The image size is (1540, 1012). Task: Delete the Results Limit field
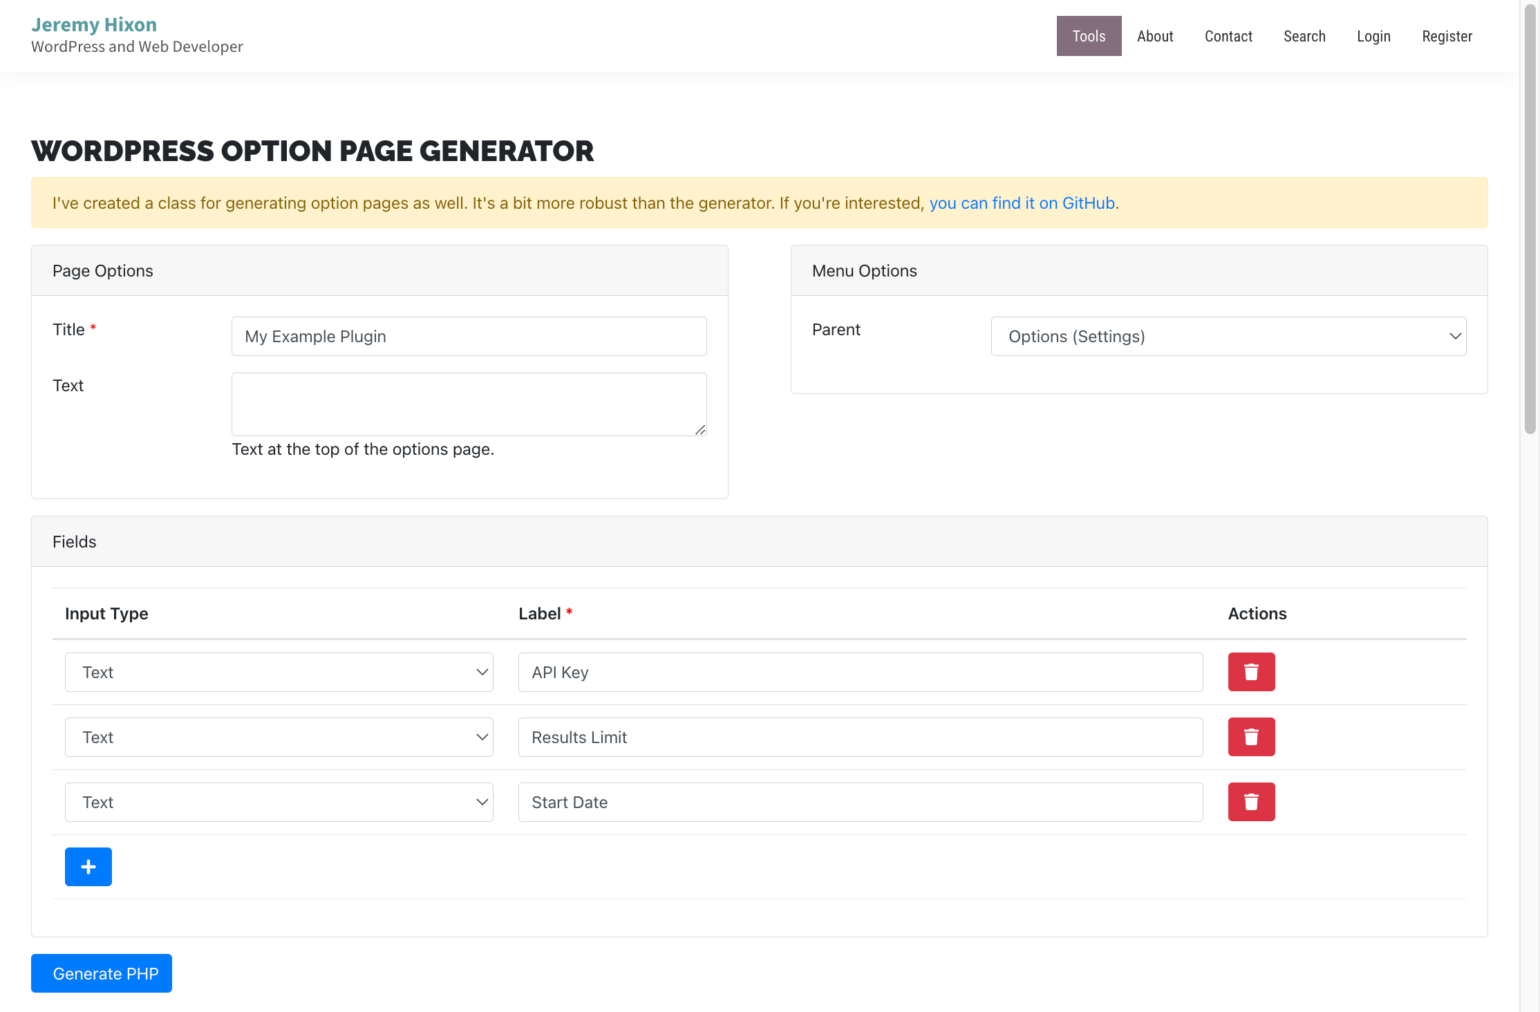[x=1251, y=737]
